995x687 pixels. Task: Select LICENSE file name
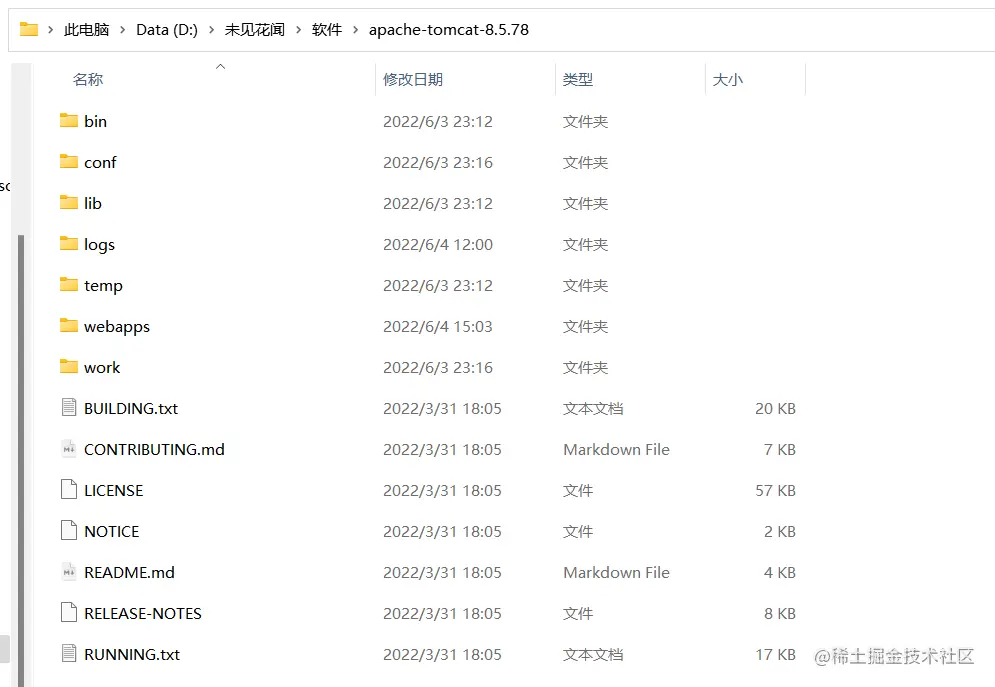pos(114,490)
